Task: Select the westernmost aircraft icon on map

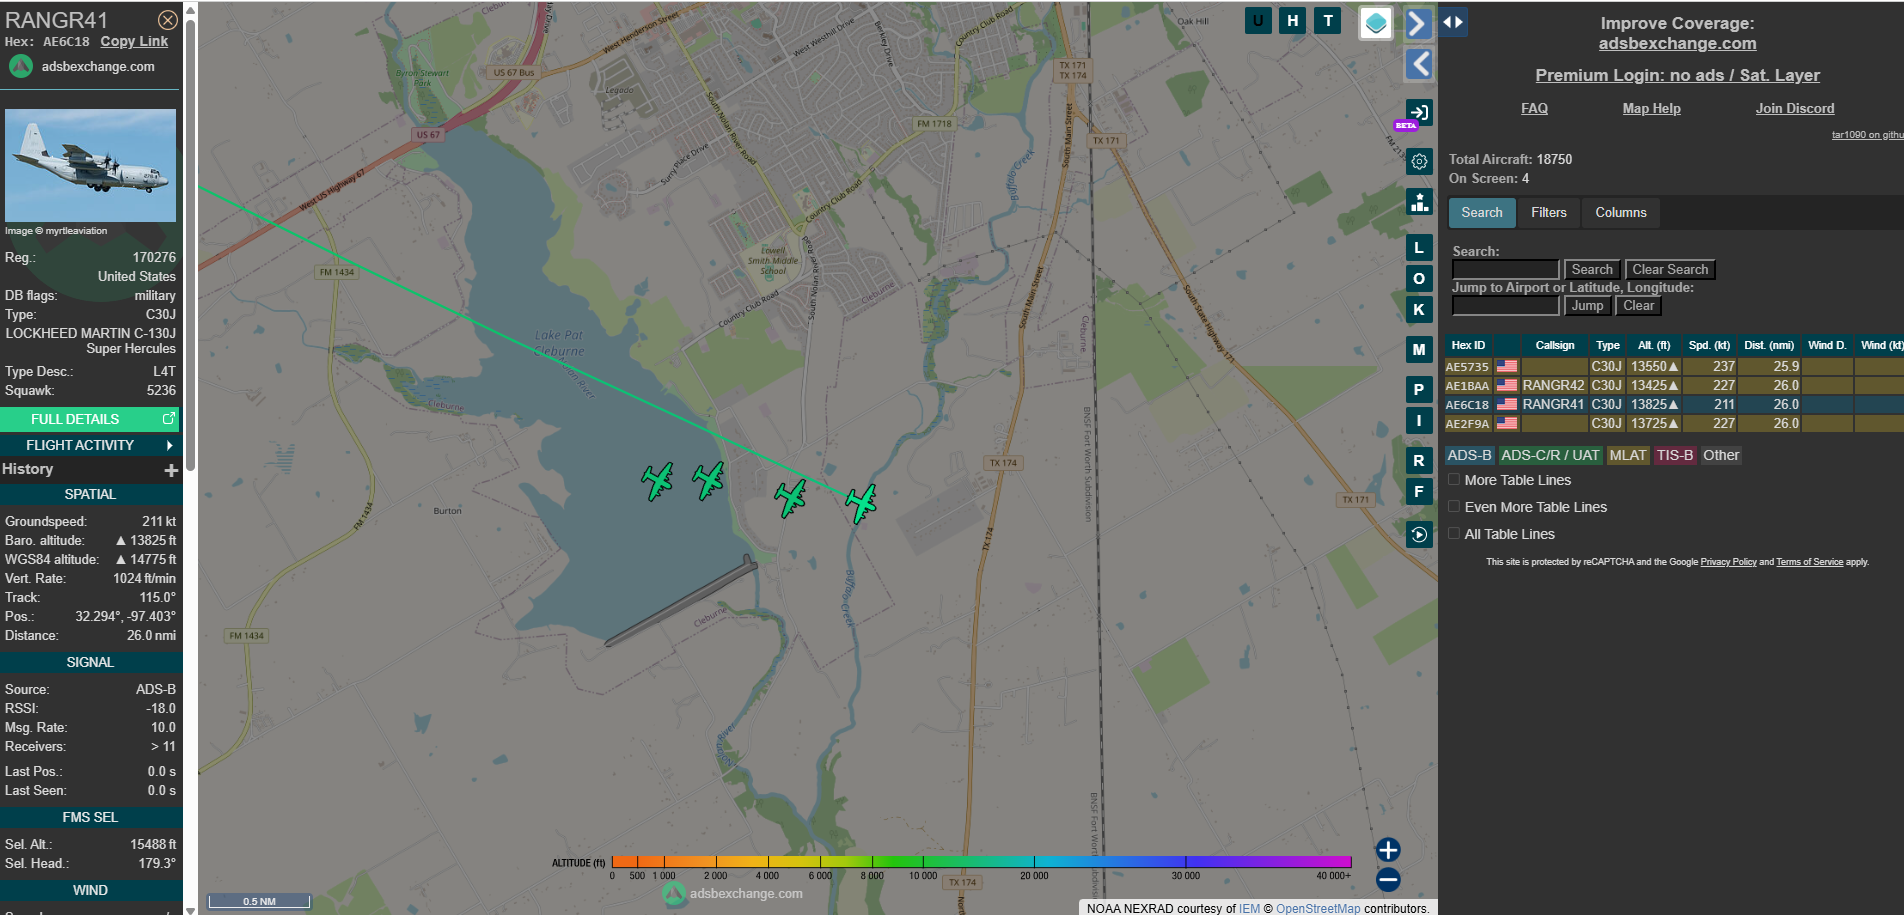Action: pos(658,481)
